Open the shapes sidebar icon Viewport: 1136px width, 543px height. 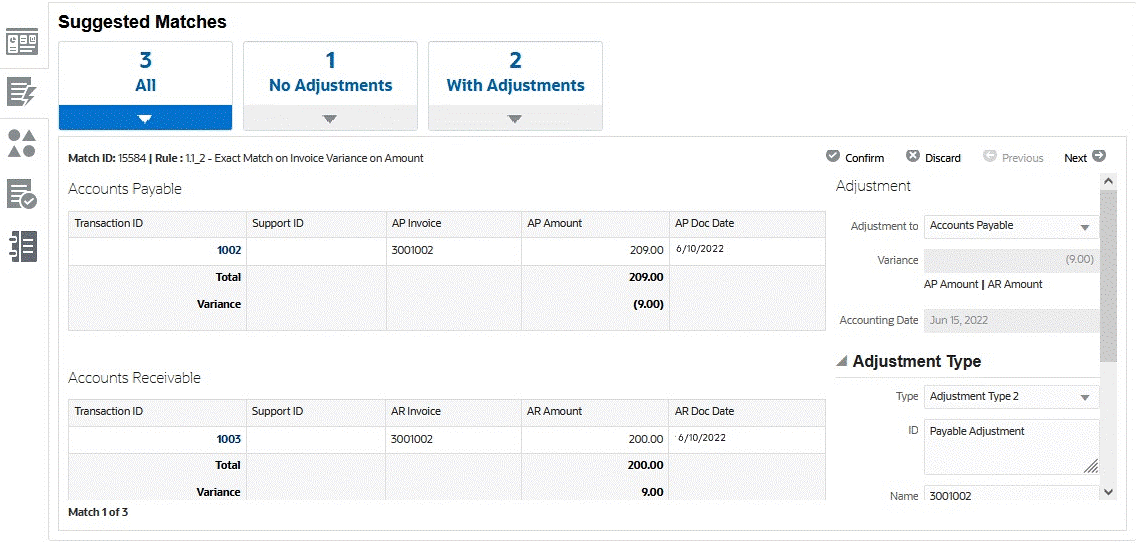click(x=22, y=143)
